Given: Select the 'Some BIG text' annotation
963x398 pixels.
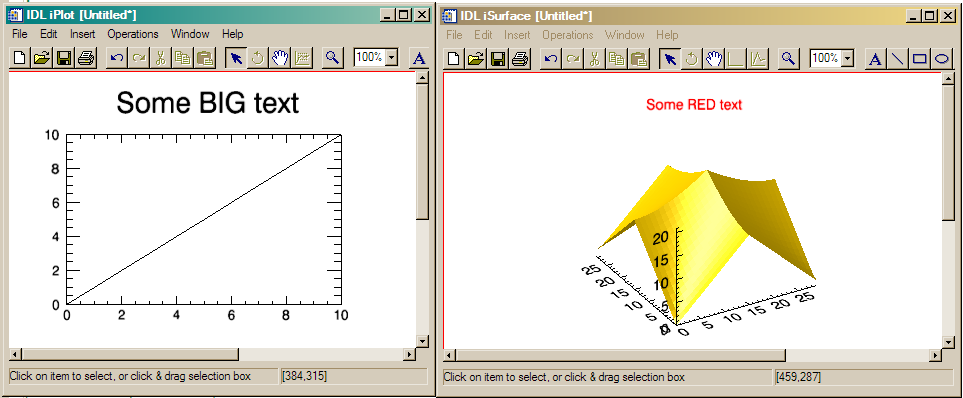Looking at the screenshot, I should pyautogui.click(x=208, y=103).
